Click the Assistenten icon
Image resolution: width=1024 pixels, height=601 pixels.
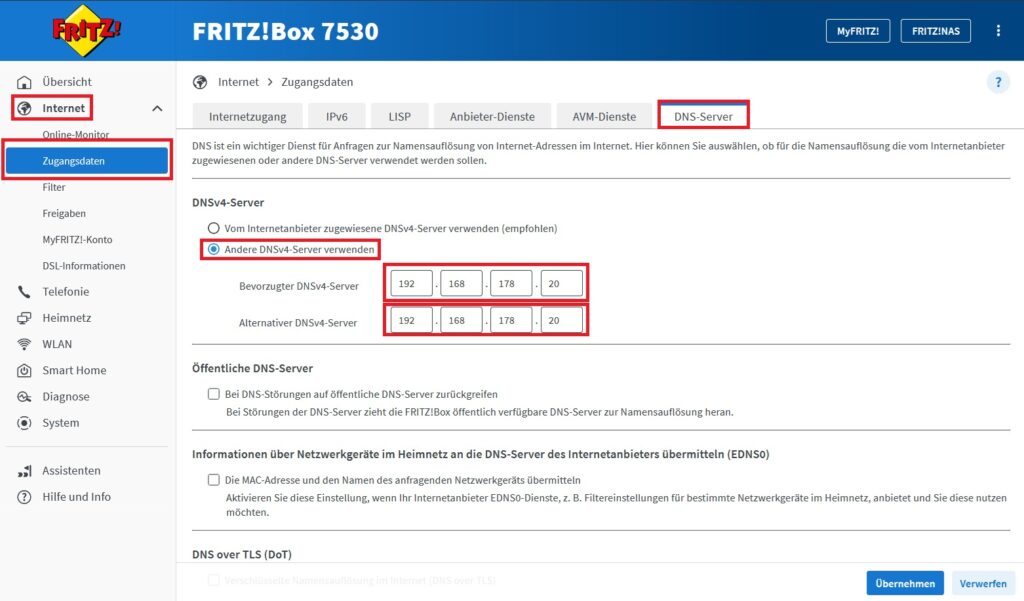pos(24,471)
